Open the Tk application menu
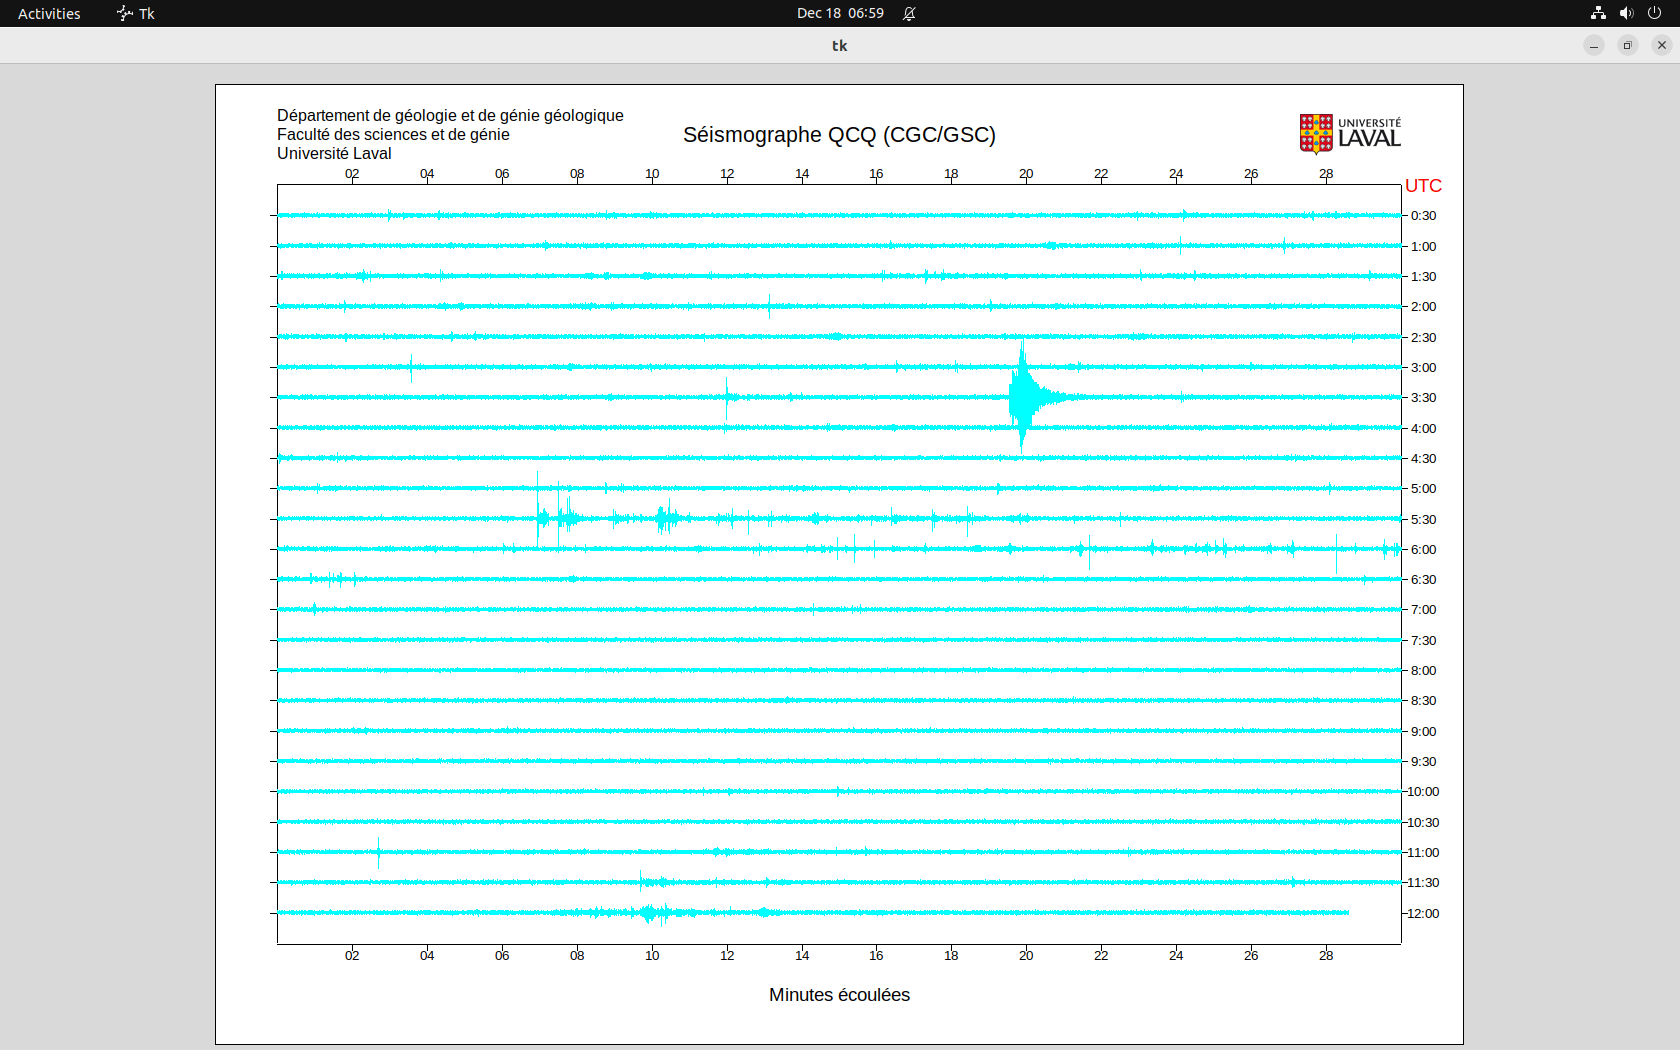 tap(136, 13)
